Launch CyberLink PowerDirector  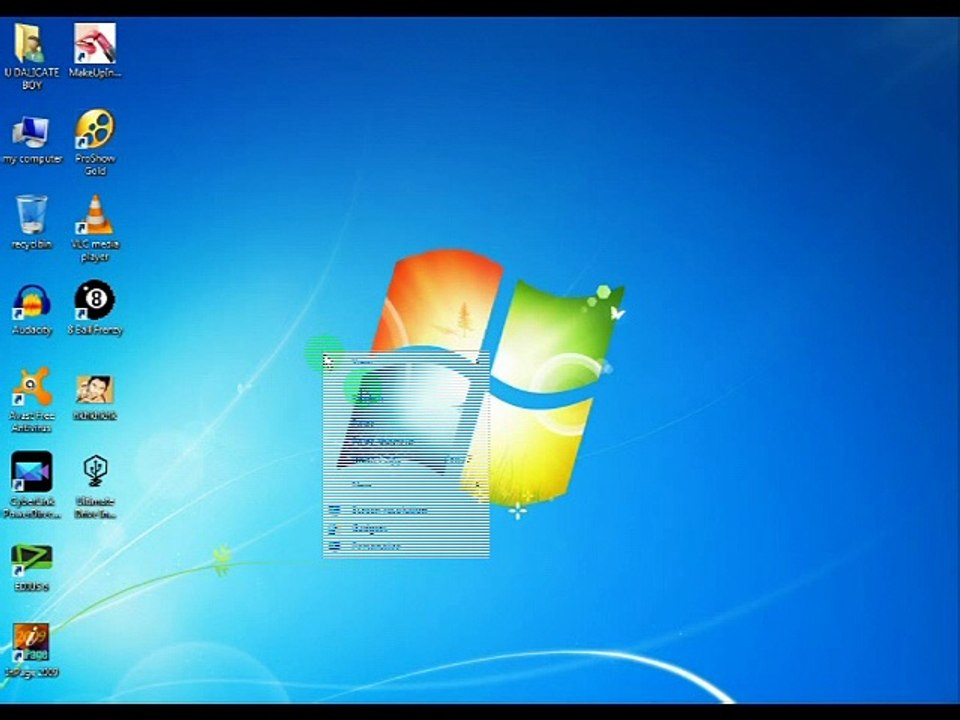click(x=32, y=486)
